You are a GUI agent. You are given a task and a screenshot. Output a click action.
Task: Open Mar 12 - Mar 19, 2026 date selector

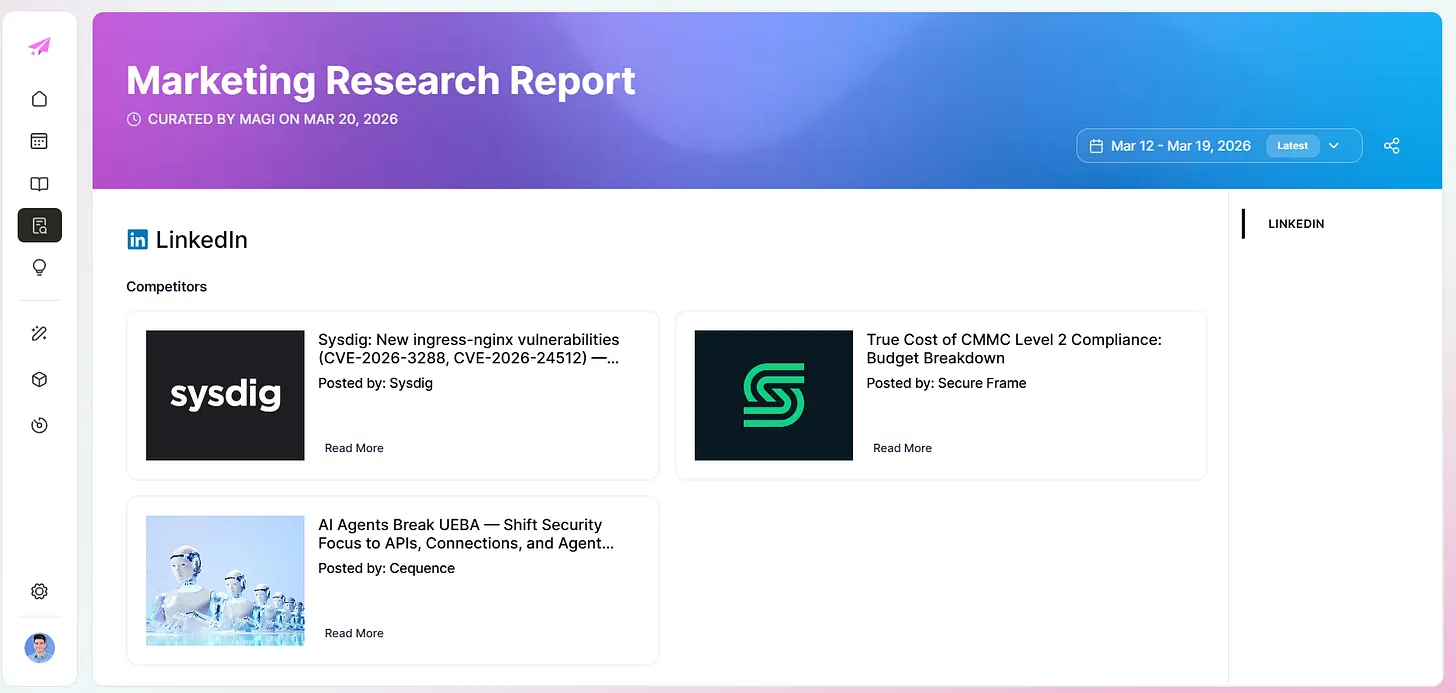pos(1219,146)
